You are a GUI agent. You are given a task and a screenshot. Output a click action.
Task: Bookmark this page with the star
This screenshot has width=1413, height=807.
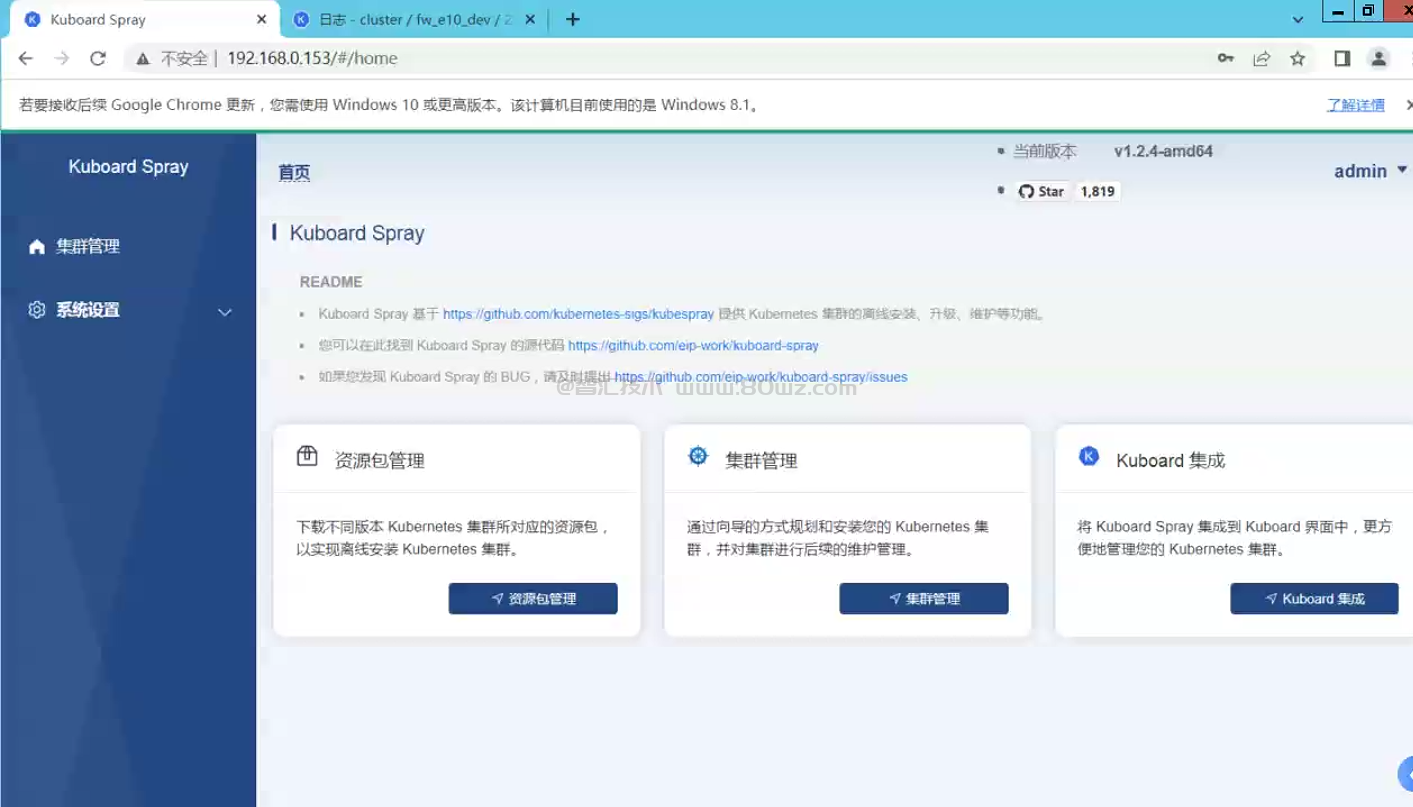pos(1298,58)
